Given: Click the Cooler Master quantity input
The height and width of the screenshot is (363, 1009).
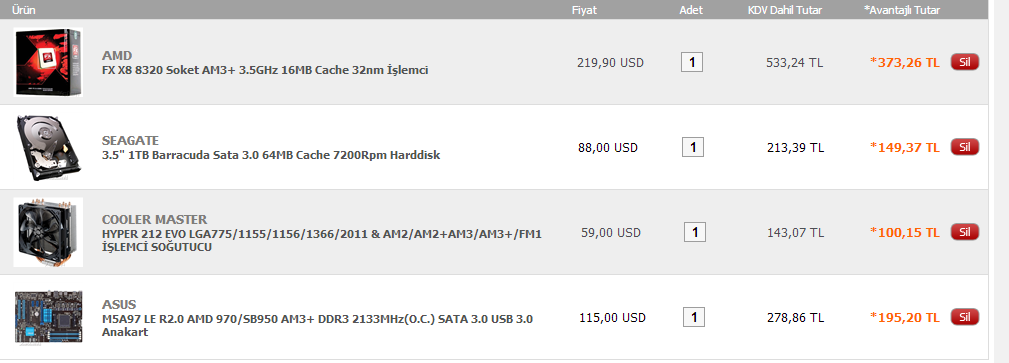Looking at the screenshot, I should pyautogui.click(x=694, y=232).
